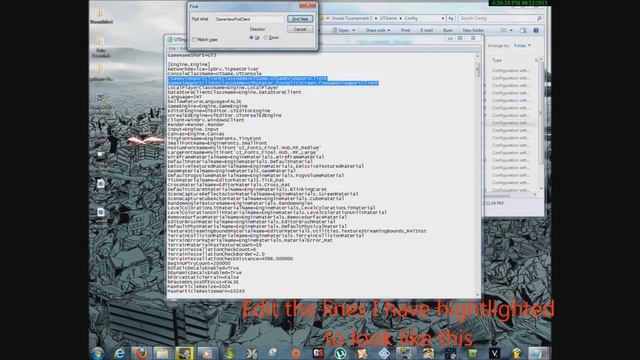Click the Input=Engine.Input line
The image size is (640, 360).
(x=193, y=129)
